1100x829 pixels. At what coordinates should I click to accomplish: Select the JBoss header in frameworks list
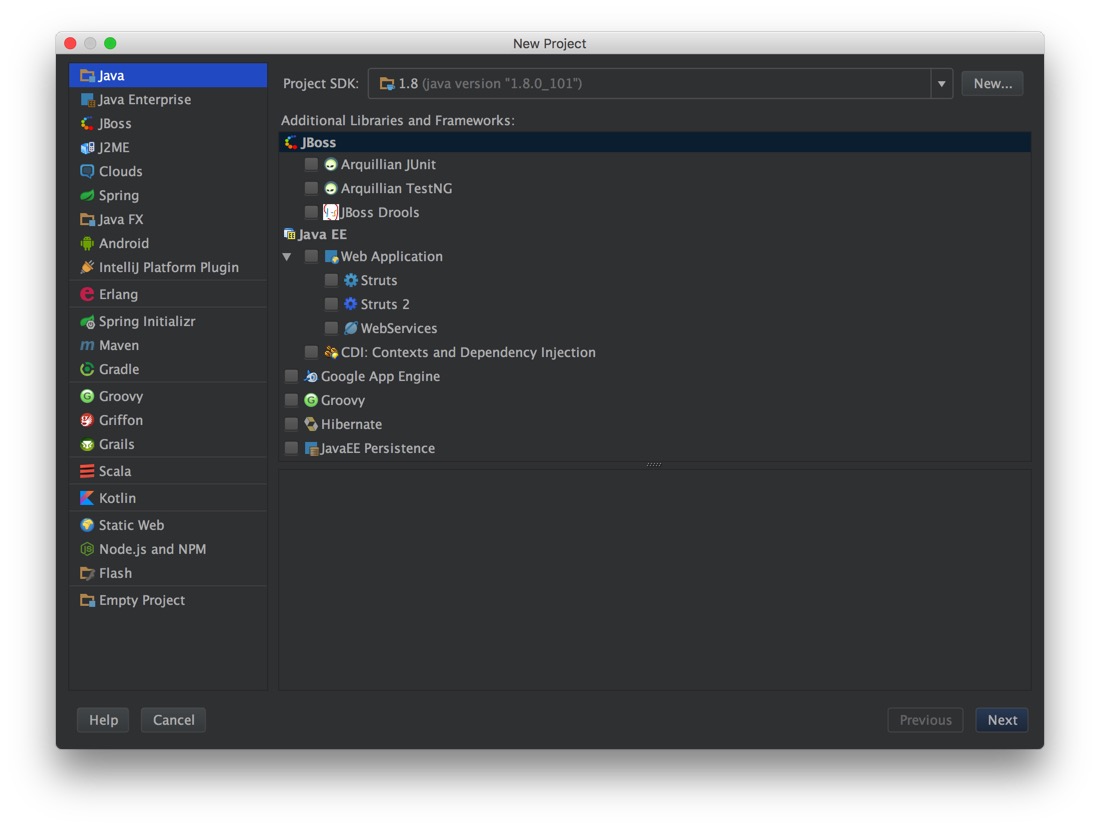(318, 142)
